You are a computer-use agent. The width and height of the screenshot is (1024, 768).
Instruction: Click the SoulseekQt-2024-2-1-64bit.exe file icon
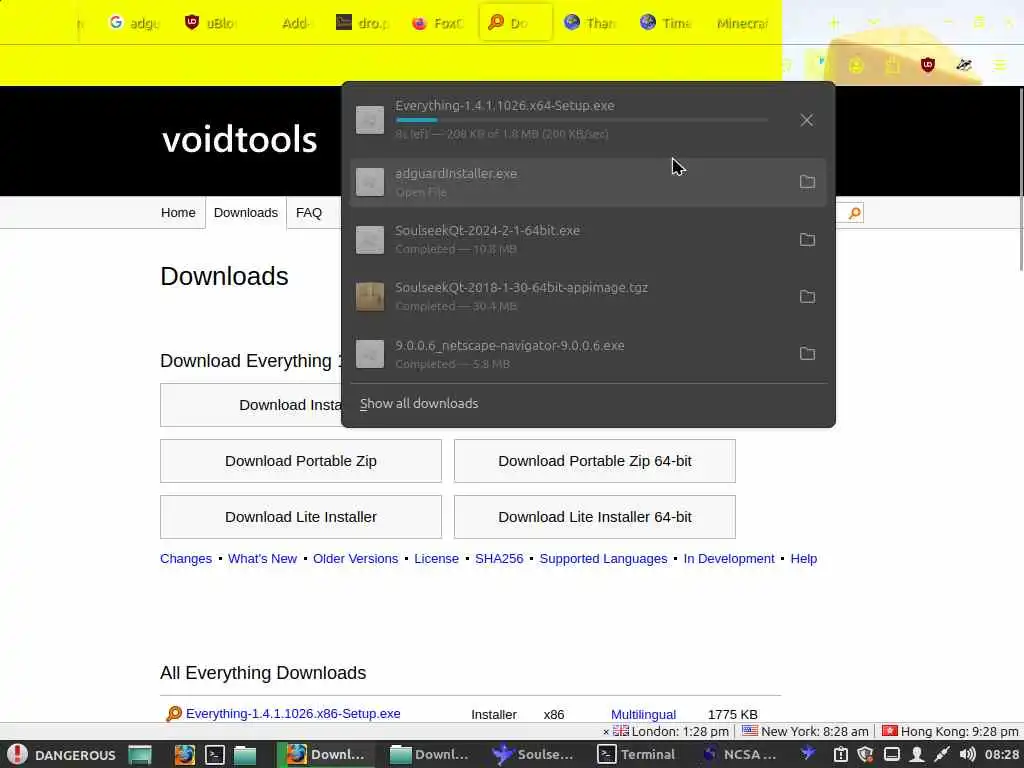[x=370, y=240]
